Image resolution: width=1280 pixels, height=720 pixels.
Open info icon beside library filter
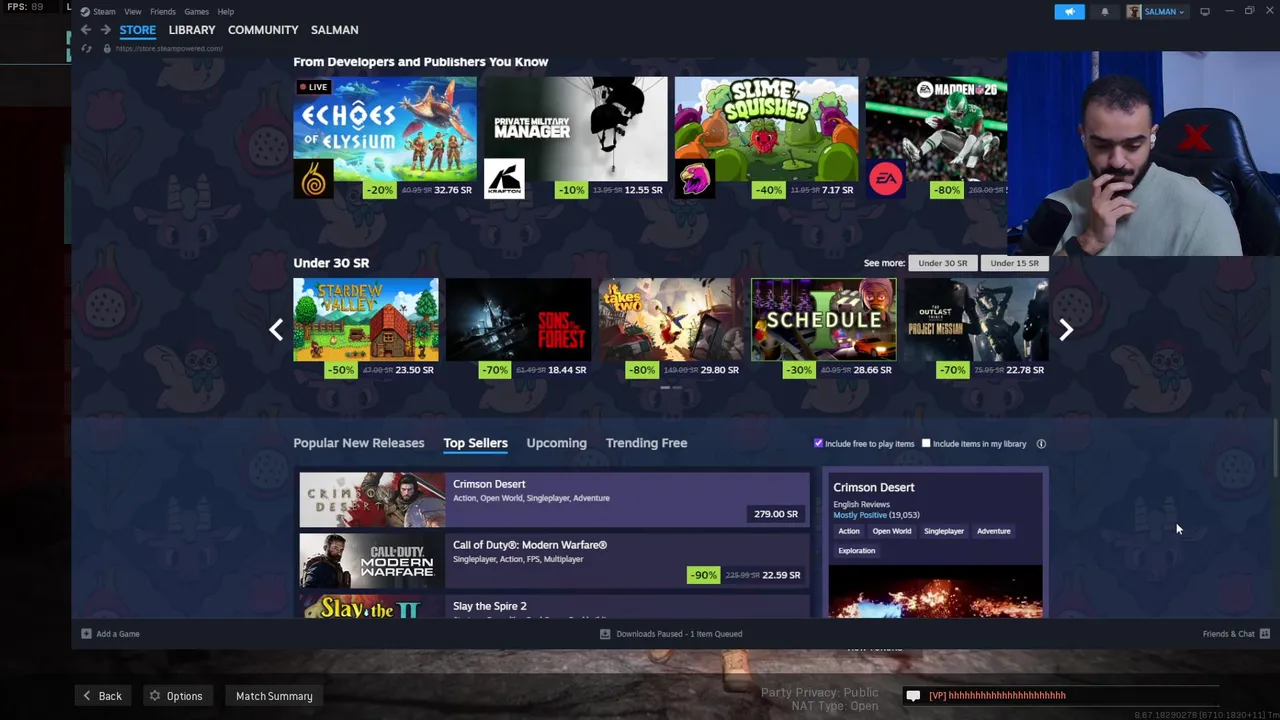(1041, 444)
